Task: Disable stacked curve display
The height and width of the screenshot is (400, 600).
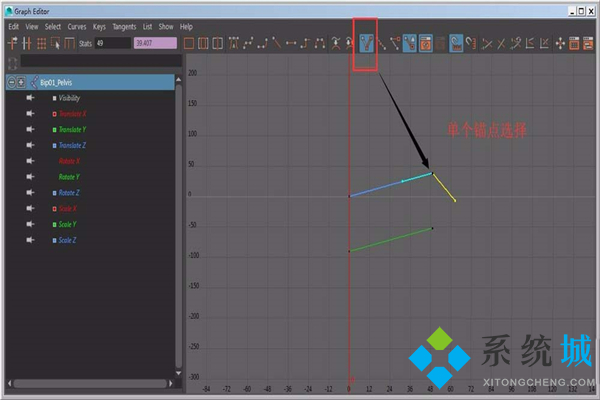Action: (x=544, y=43)
